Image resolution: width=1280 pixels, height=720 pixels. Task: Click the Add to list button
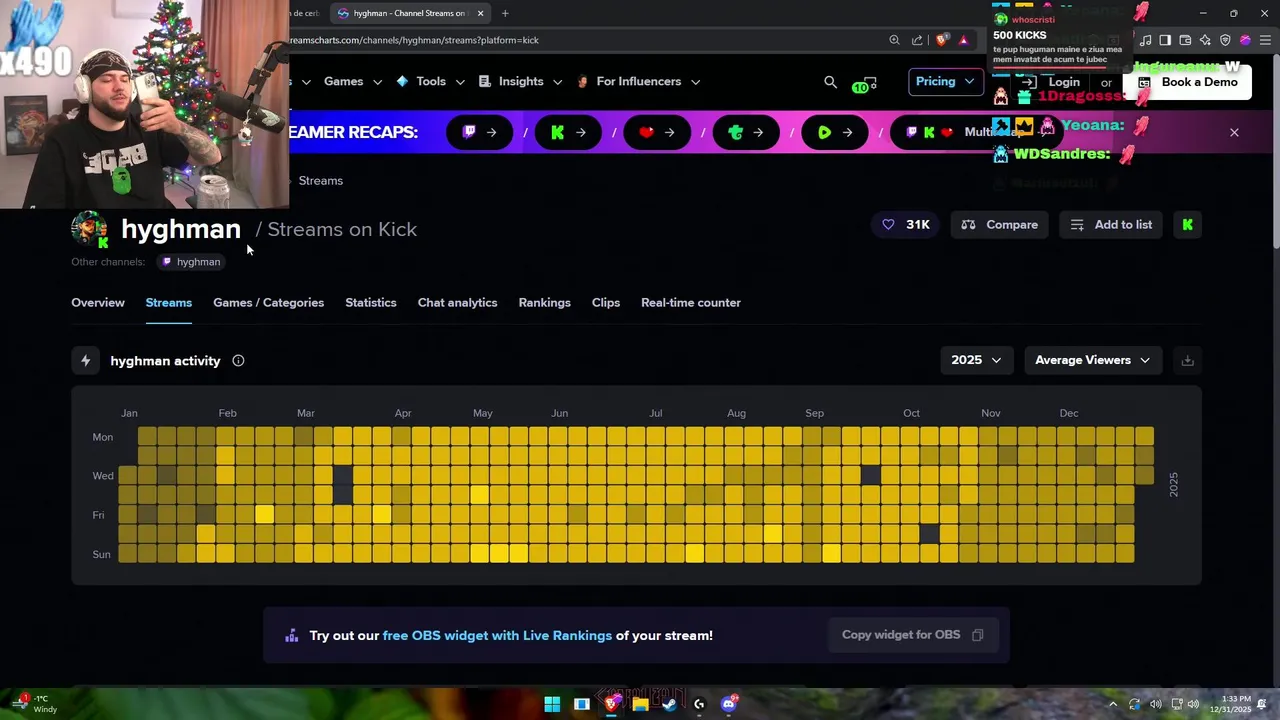1111,225
